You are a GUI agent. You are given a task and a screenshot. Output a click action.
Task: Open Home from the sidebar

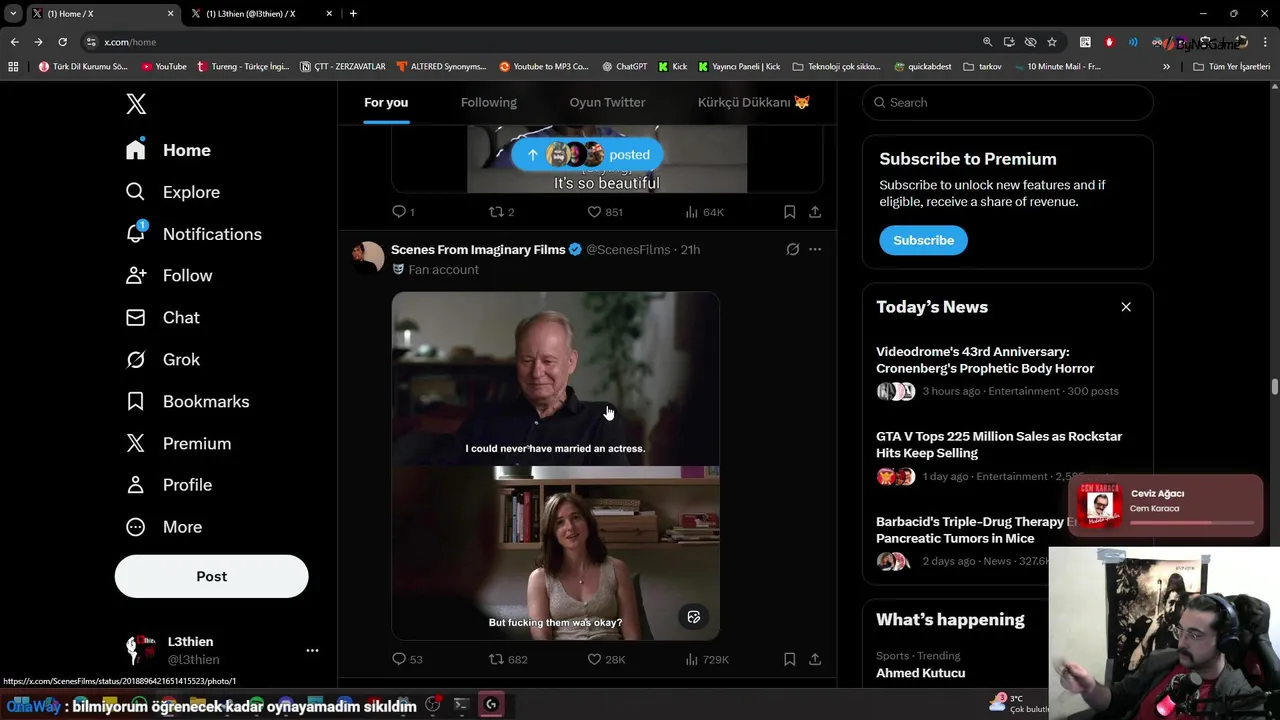[168, 150]
